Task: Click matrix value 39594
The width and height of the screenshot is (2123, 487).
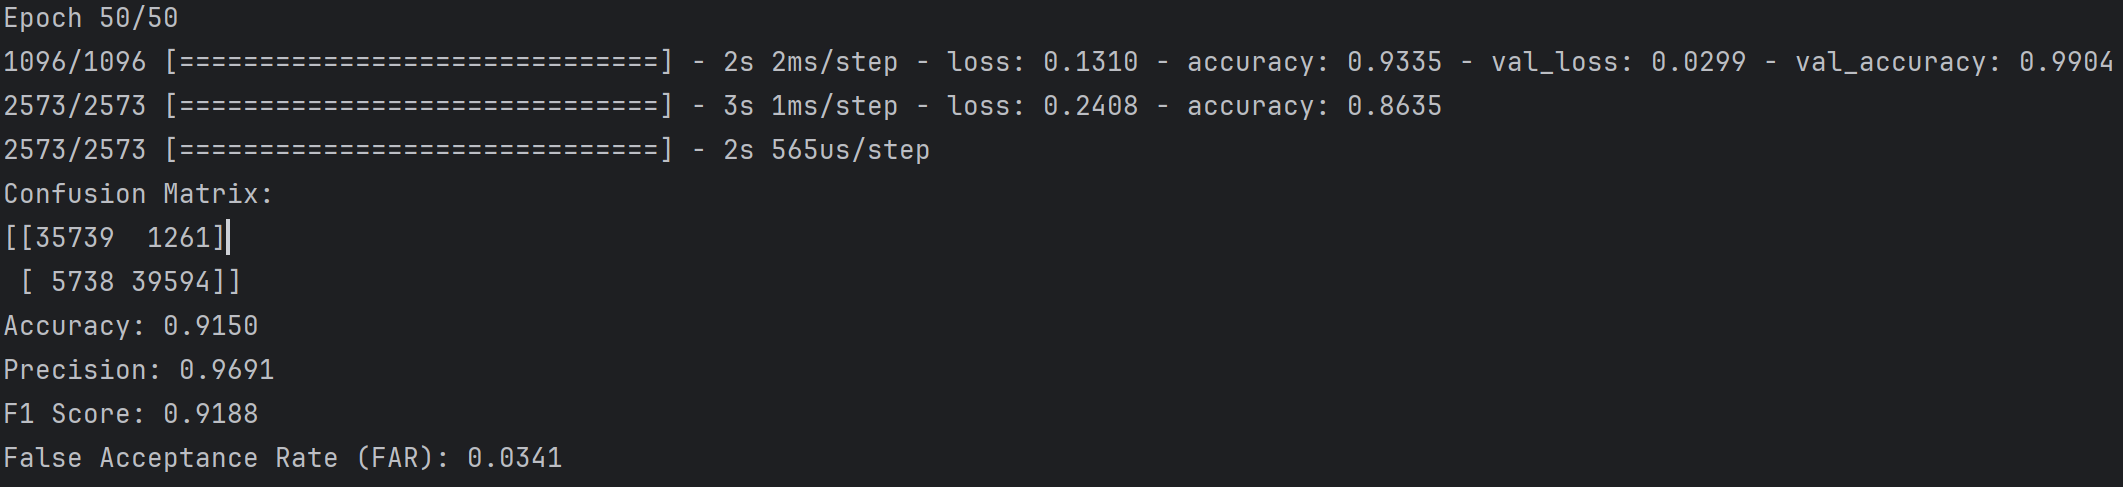Action: (170, 282)
